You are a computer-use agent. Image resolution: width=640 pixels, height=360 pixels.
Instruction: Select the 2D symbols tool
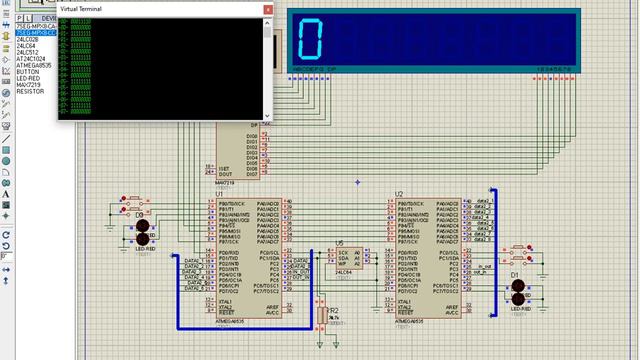(6, 205)
